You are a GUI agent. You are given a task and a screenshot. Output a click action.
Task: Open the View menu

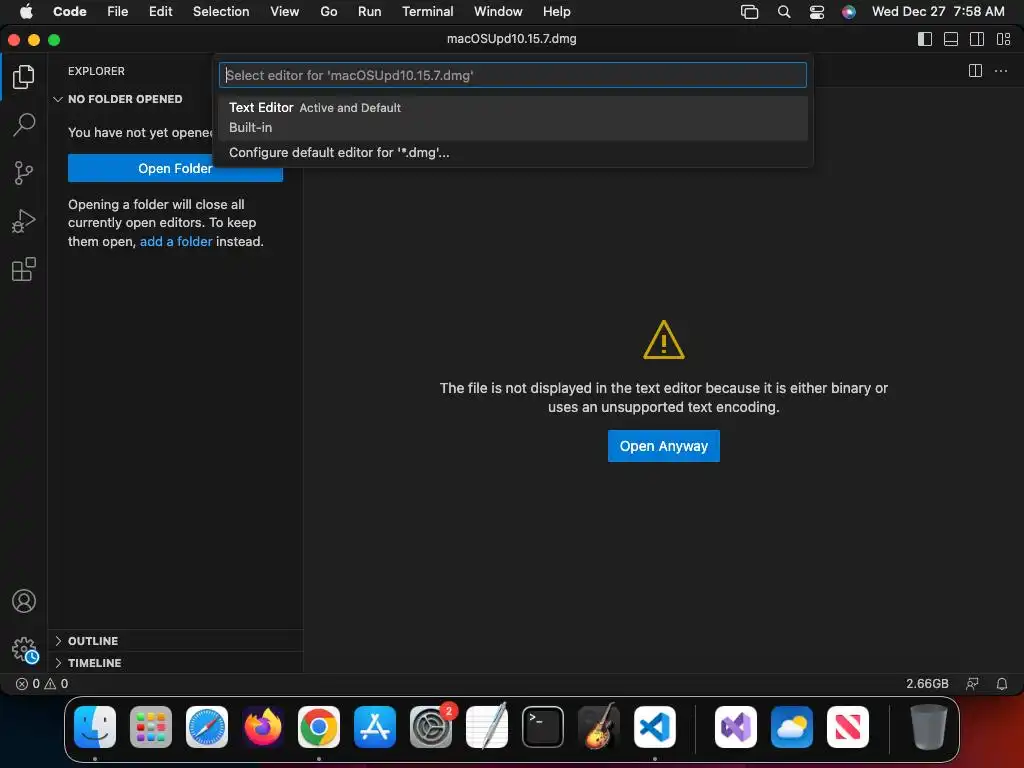coord(284,12)
